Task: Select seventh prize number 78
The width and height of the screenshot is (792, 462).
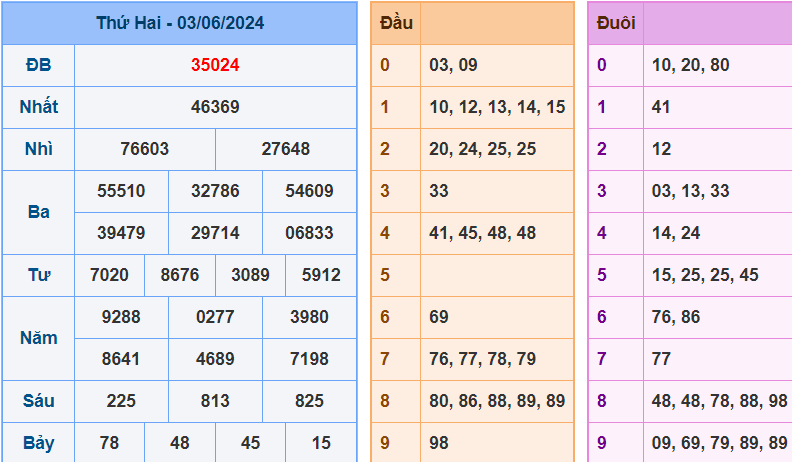Action: [x=109, y=443]
